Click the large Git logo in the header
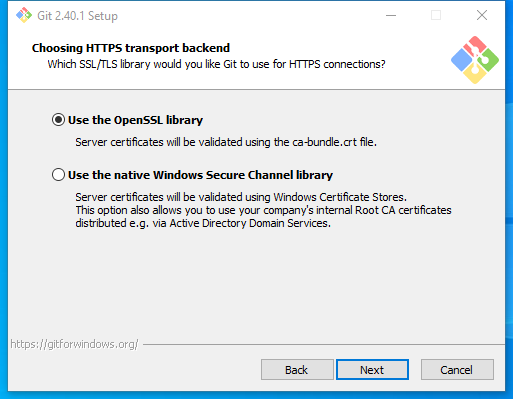The image size is (513, 399). pos(475,60)
